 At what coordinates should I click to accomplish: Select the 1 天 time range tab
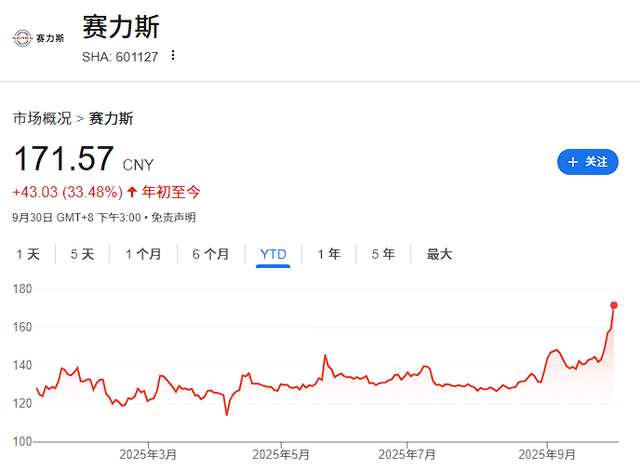pos(28,254)
